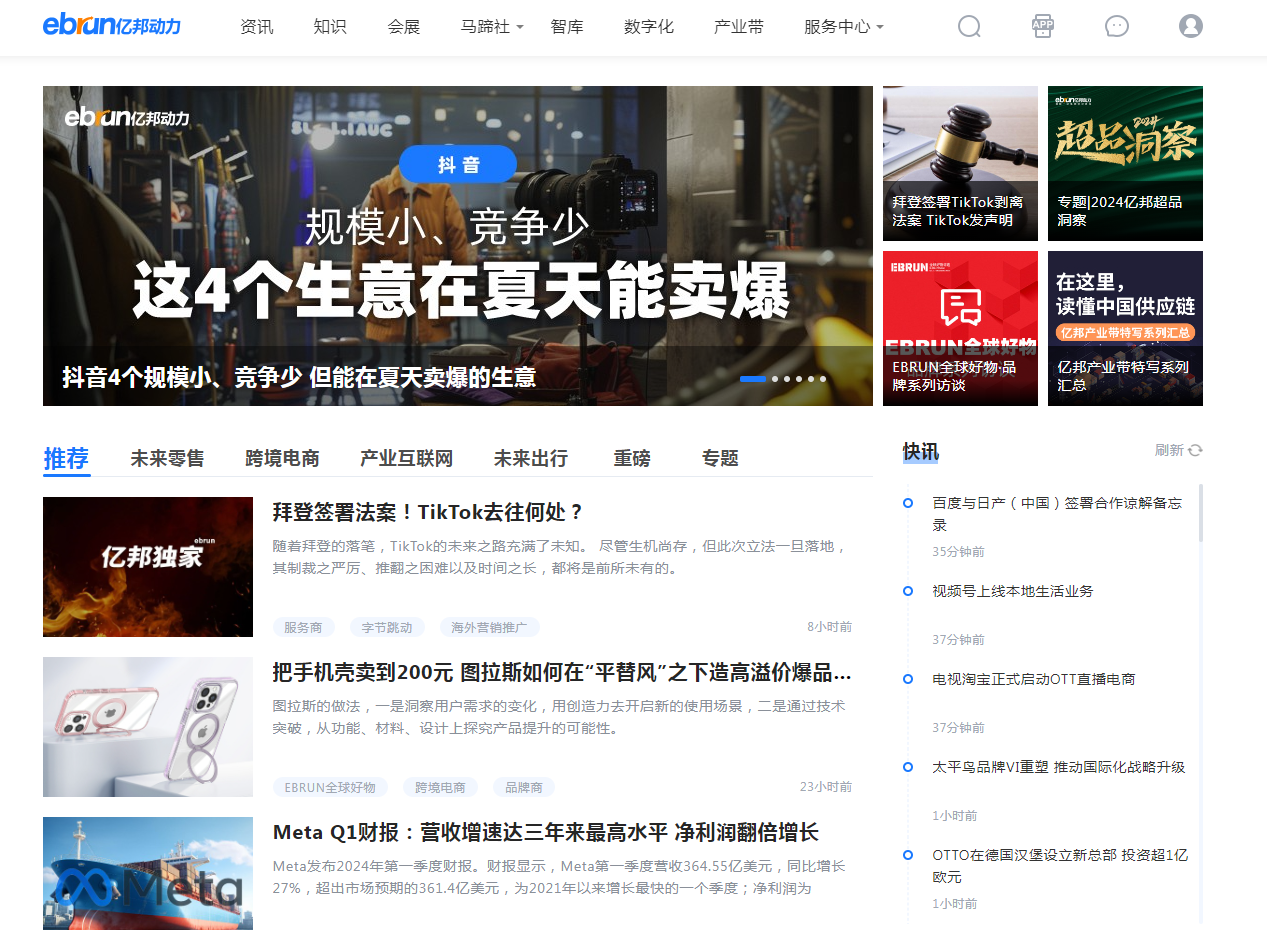Open the 数字化 navigation item
The width and height of the screenshot is (1267, 930).
click(x=649, y=27)
